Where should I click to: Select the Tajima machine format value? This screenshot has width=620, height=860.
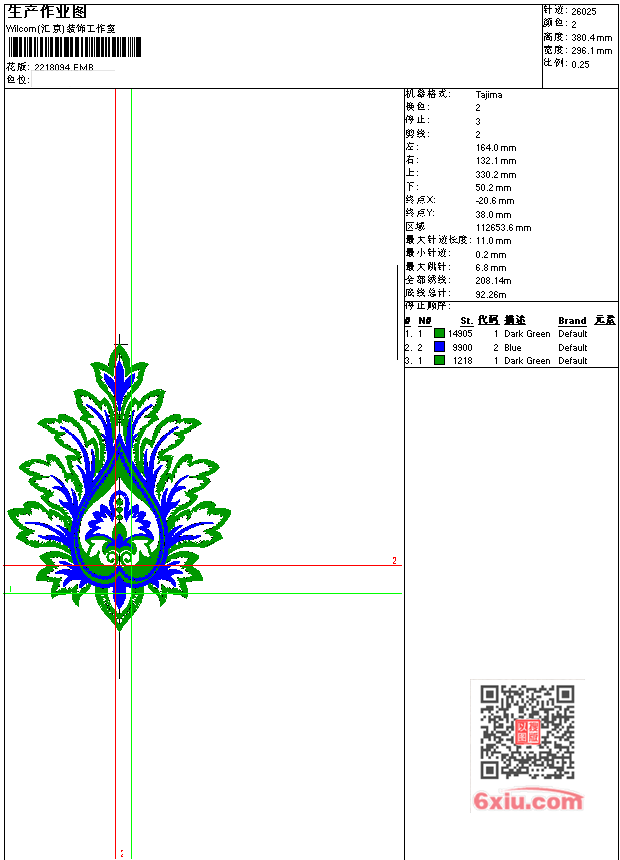click(x=489, y=94)
